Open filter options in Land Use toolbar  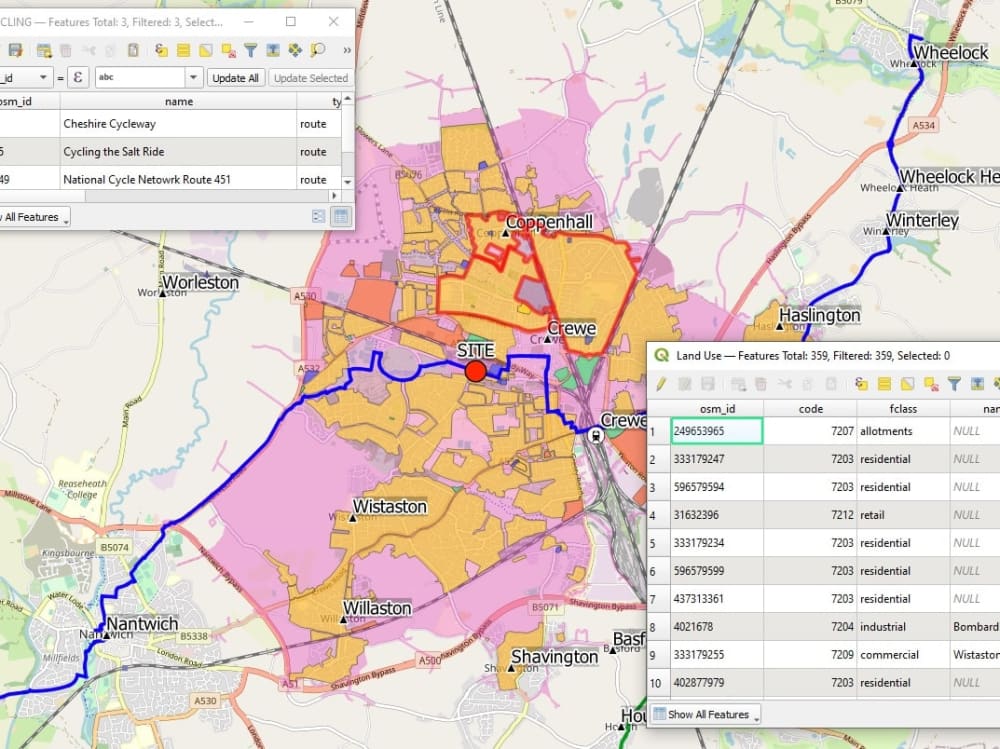(x=954, y=384)
